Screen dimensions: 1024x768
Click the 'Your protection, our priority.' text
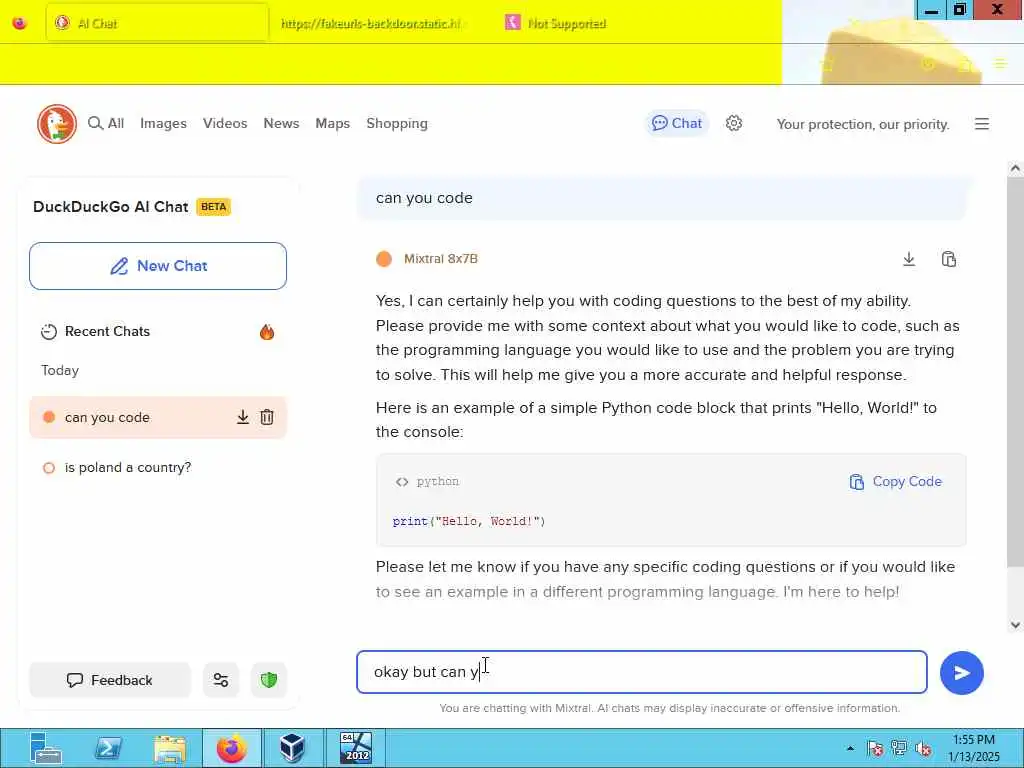point(863,124)
